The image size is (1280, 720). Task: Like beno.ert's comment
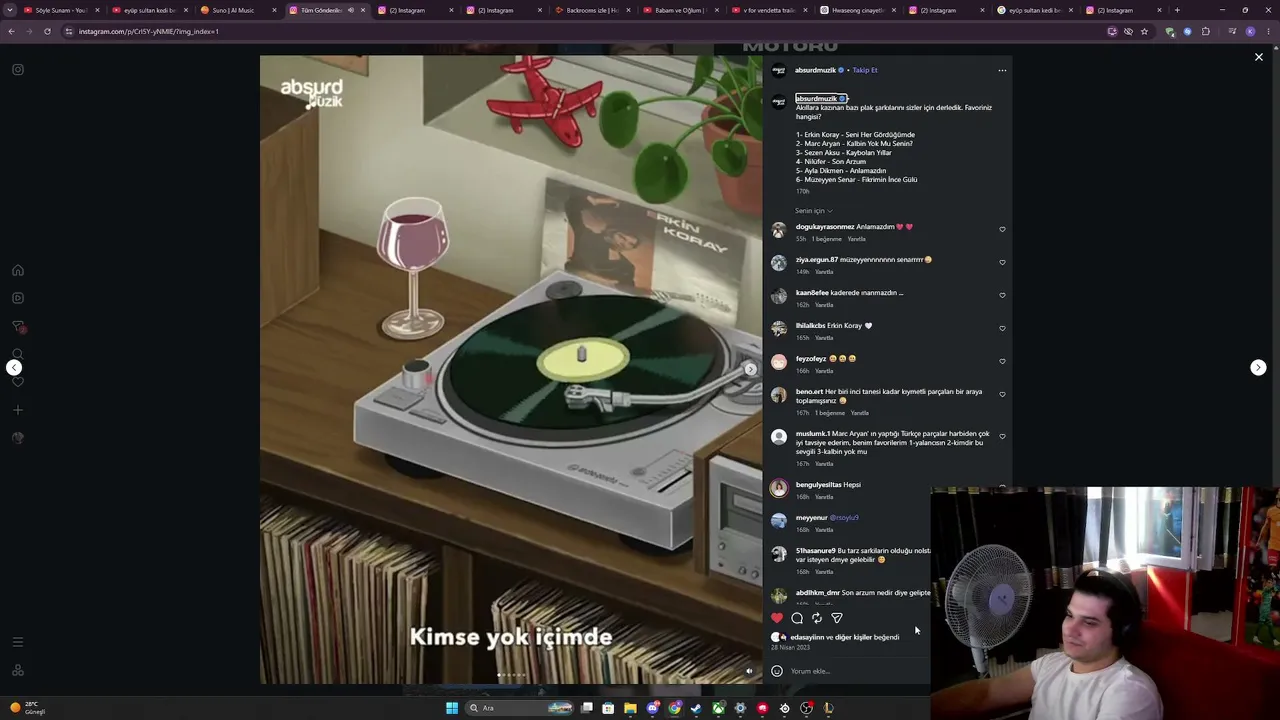(x=1002, y=394)
